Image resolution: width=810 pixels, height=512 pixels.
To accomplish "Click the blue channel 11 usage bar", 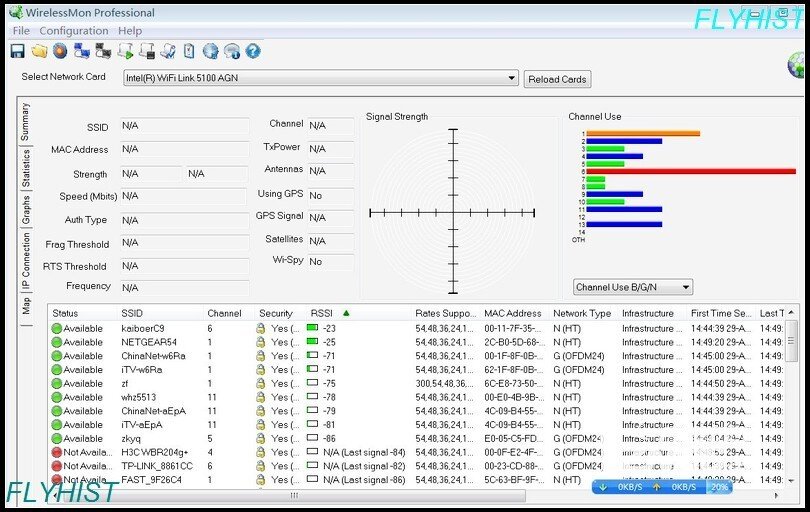I will 624,209.
